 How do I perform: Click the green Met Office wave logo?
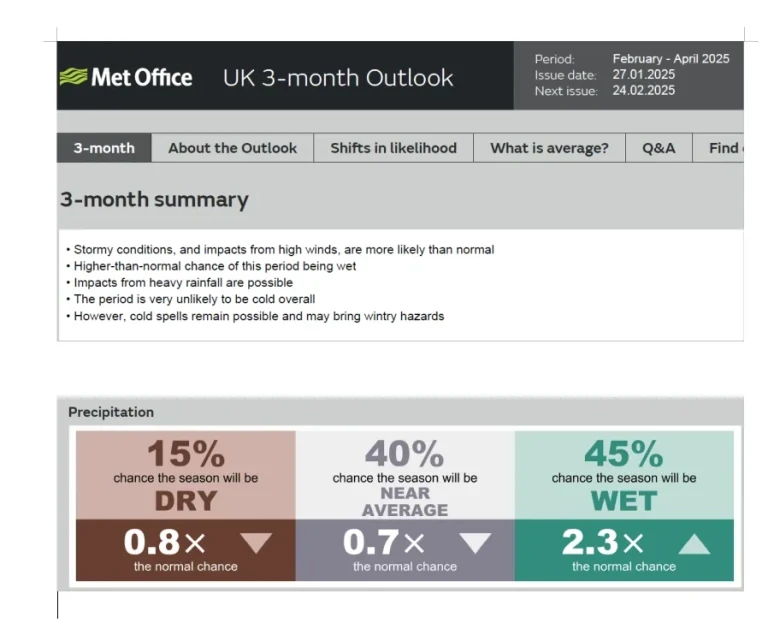(x=73, y=77)
